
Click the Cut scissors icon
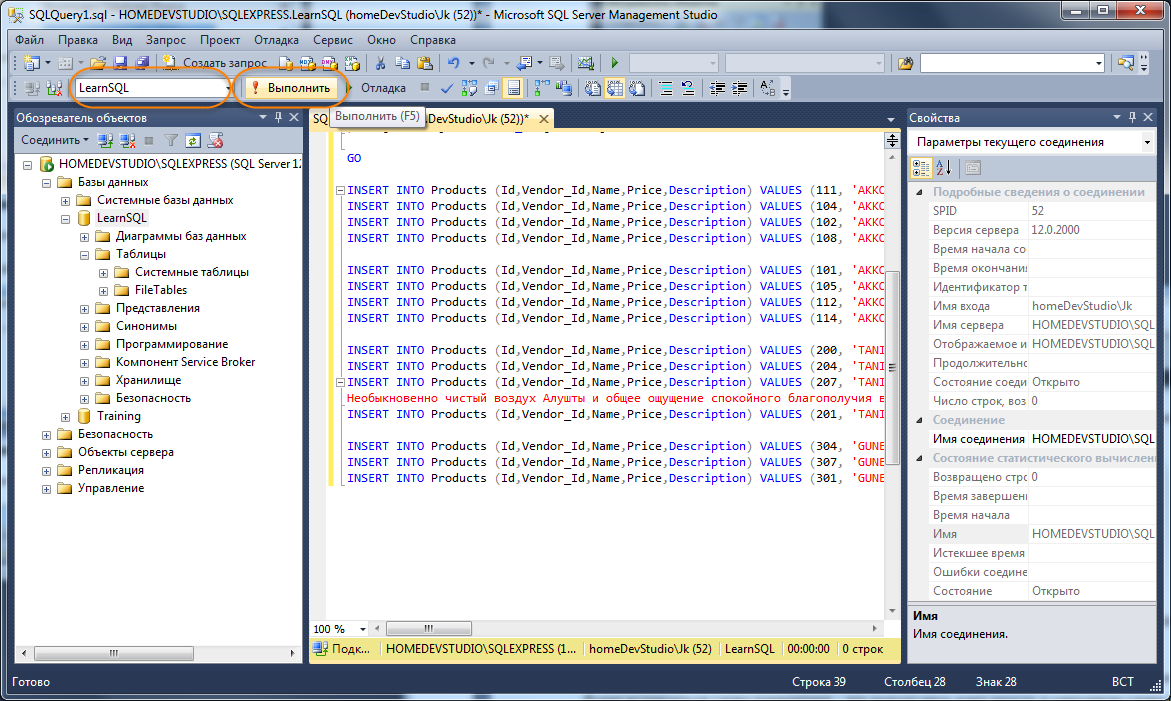click(380, 63)
